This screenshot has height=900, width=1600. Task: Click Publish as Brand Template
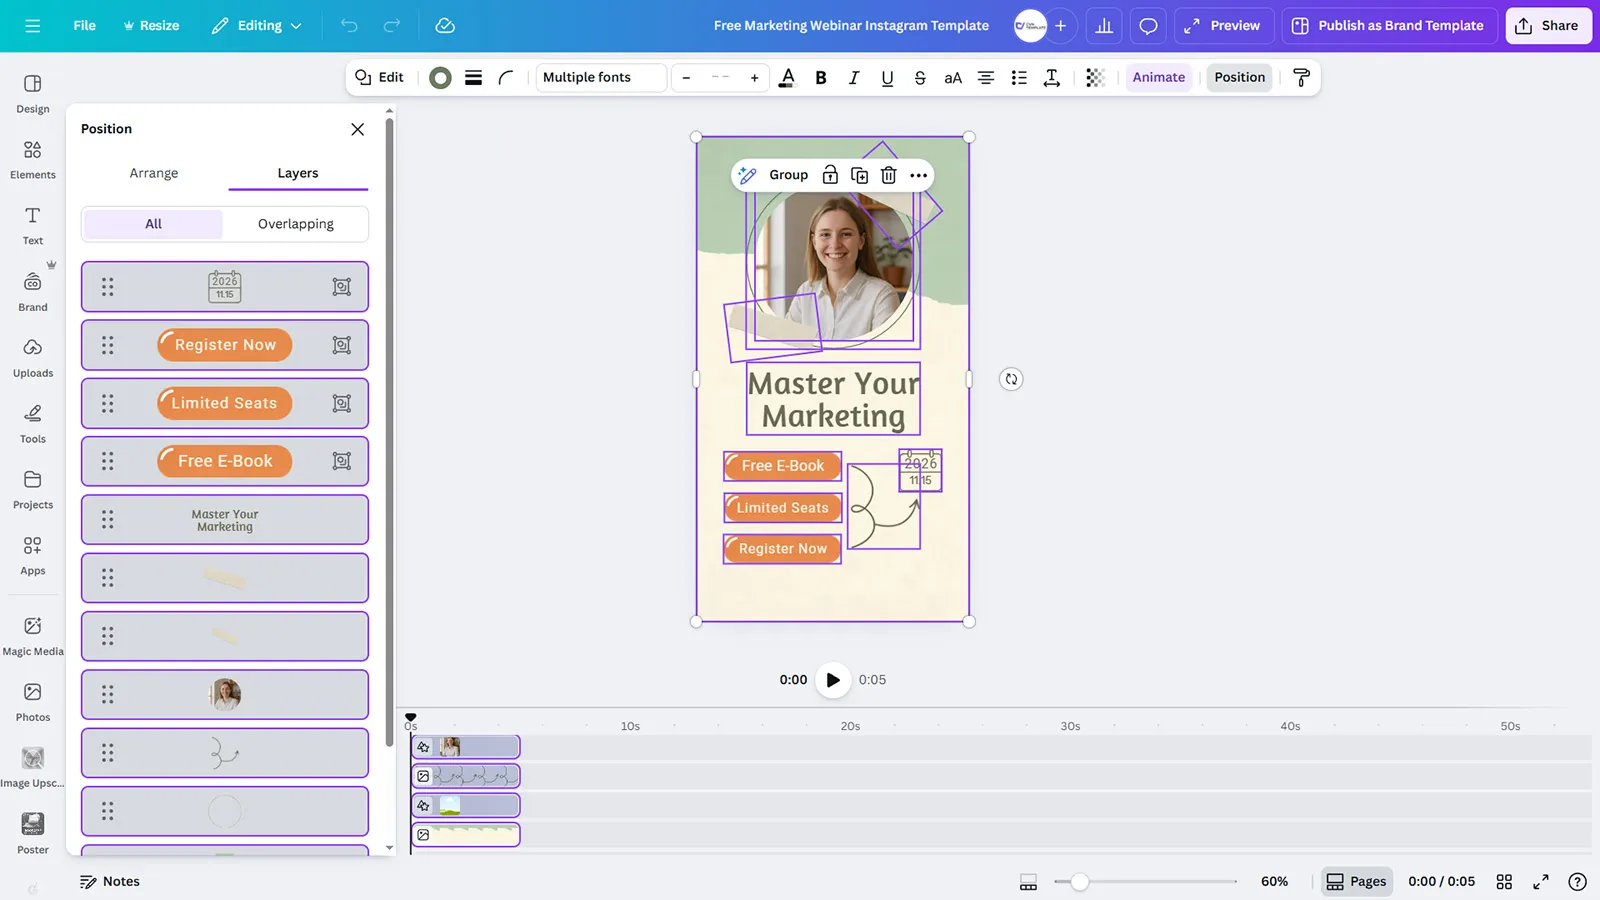[1388, 26]
